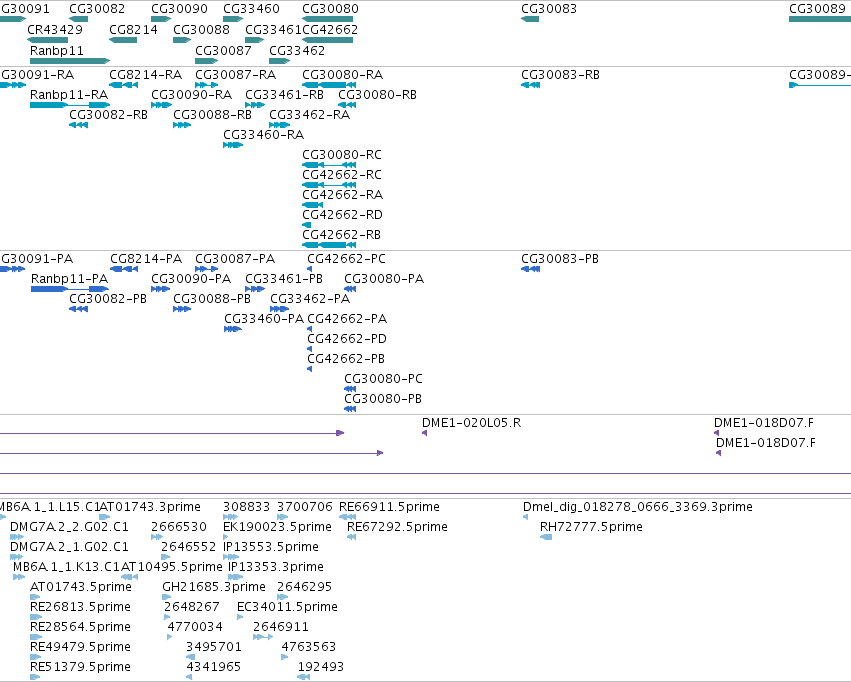The width and height of the screenshot is (851, 682).
Task: Select the CG33460 gene label in the top track
Action: click(x=251, y=9)
